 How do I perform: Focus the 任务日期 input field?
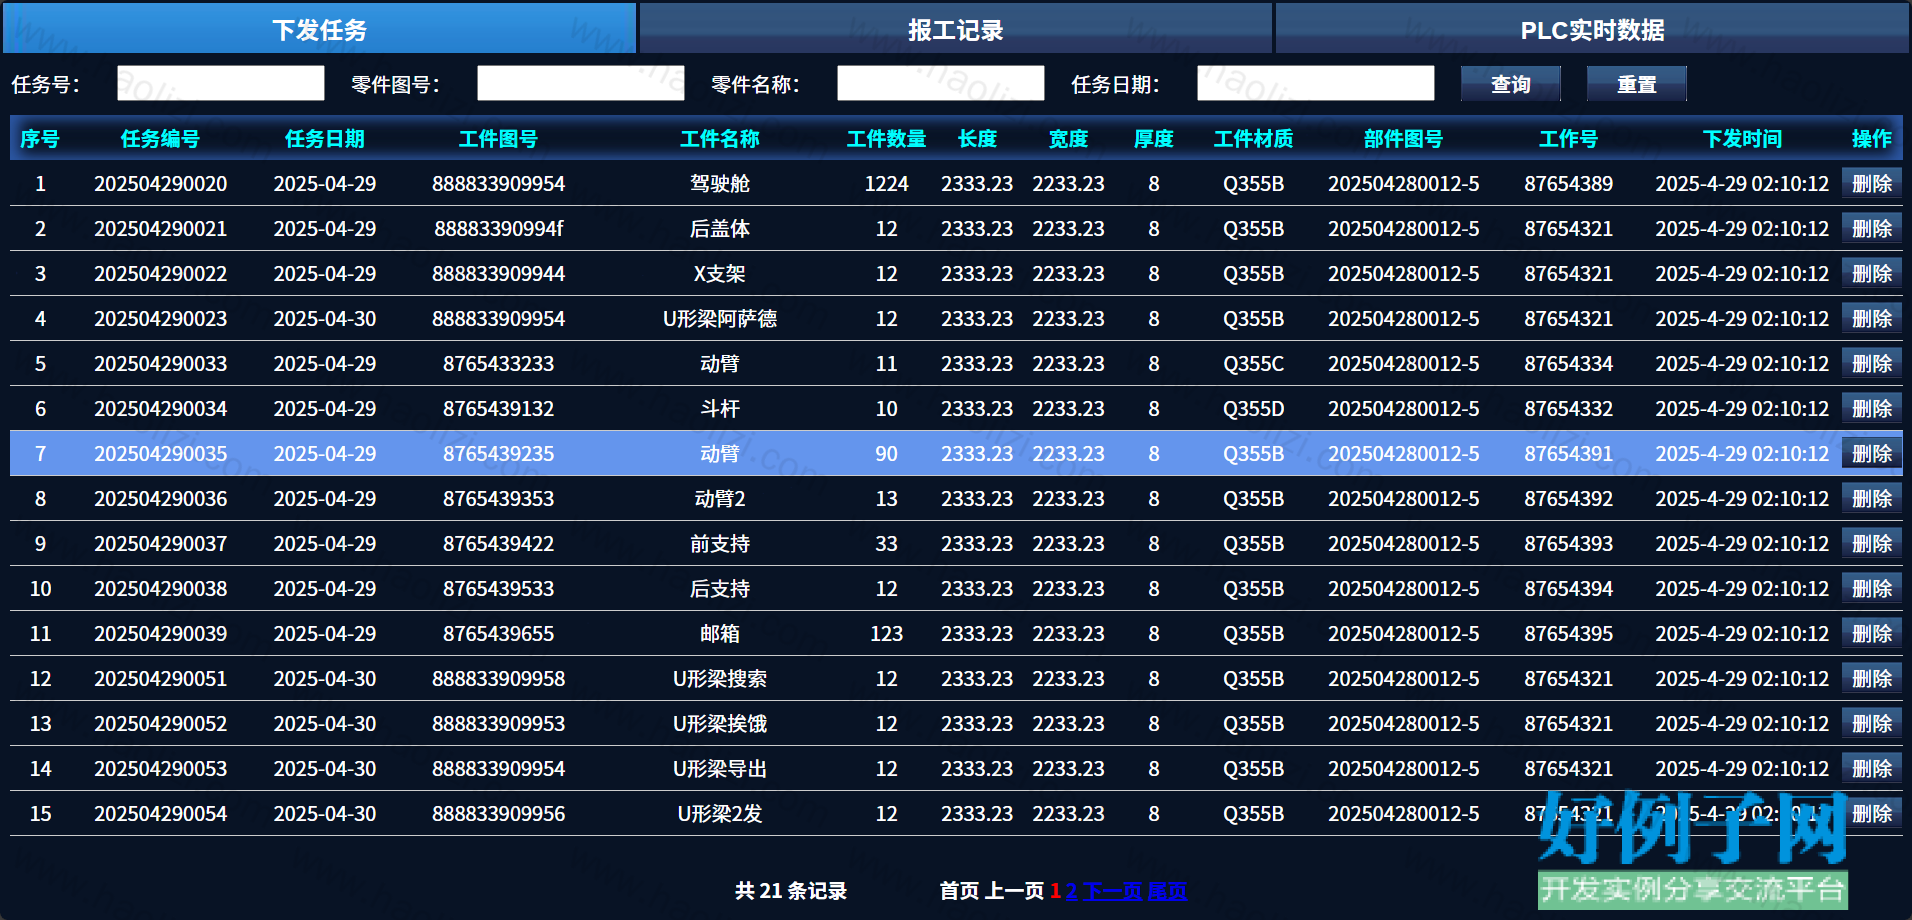(x=1316, y=83)
